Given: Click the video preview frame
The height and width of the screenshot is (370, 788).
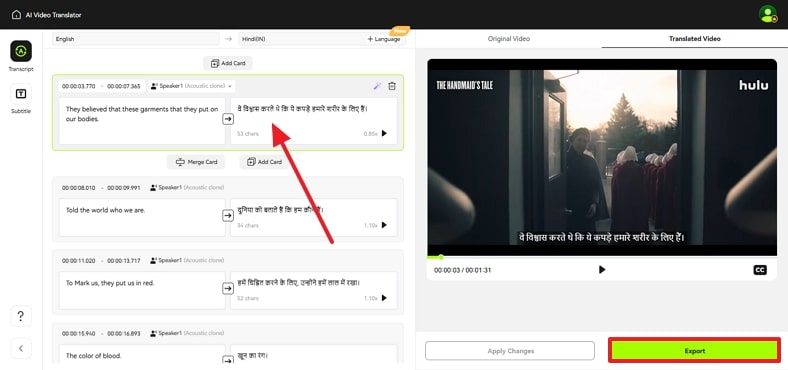Looking at the screenshot, I should pos(602,157).
